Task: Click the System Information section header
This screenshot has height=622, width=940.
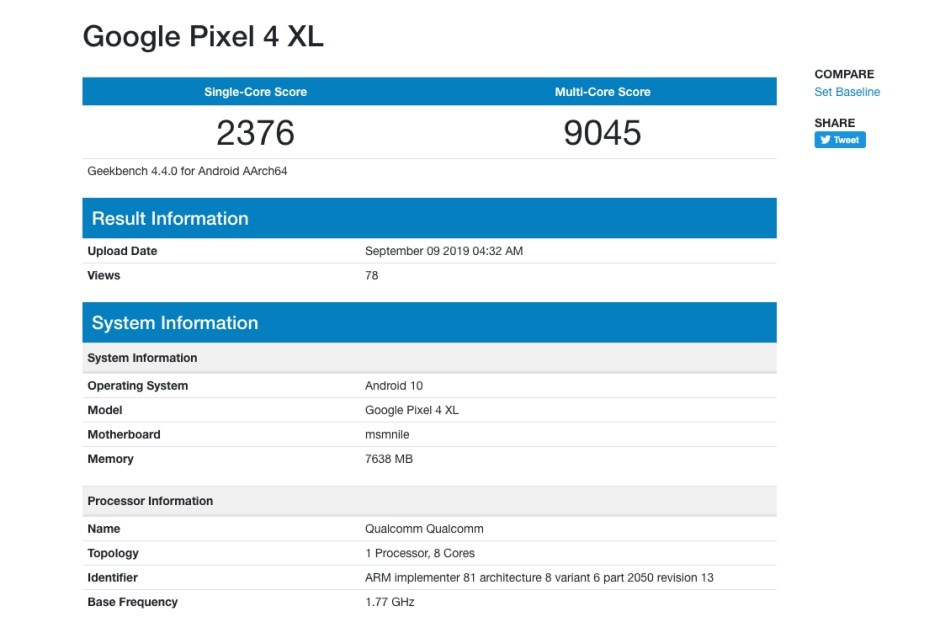Action: [x=174, y=322]
